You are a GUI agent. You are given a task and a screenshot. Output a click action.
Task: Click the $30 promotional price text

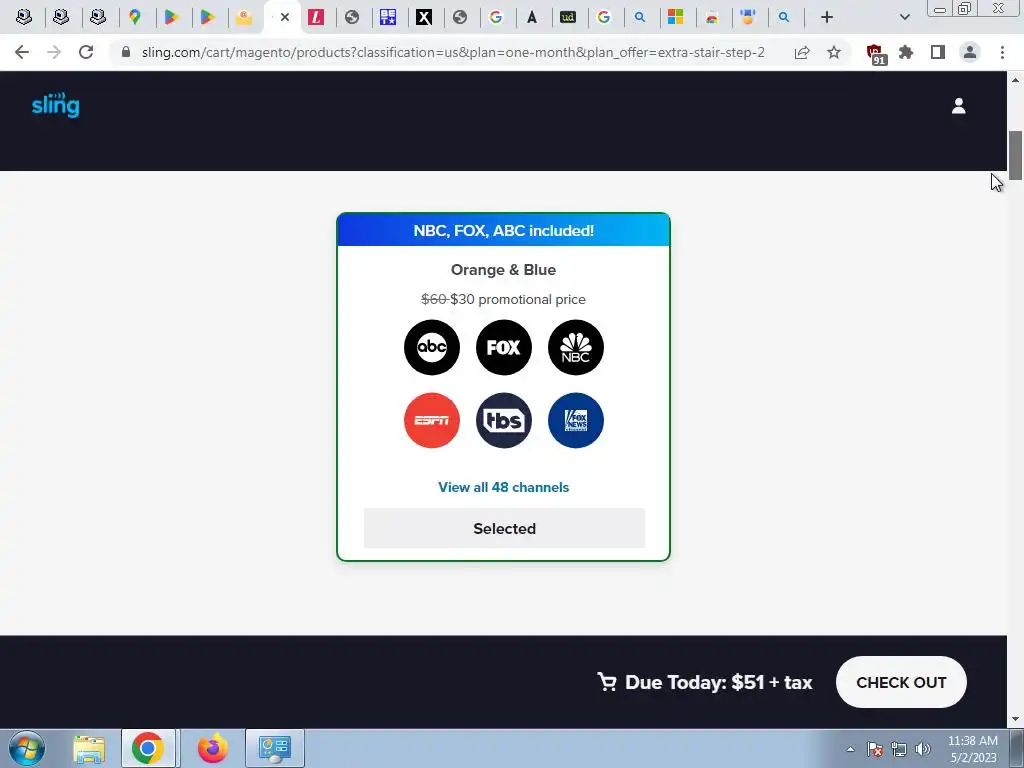(x=518, y=299)
